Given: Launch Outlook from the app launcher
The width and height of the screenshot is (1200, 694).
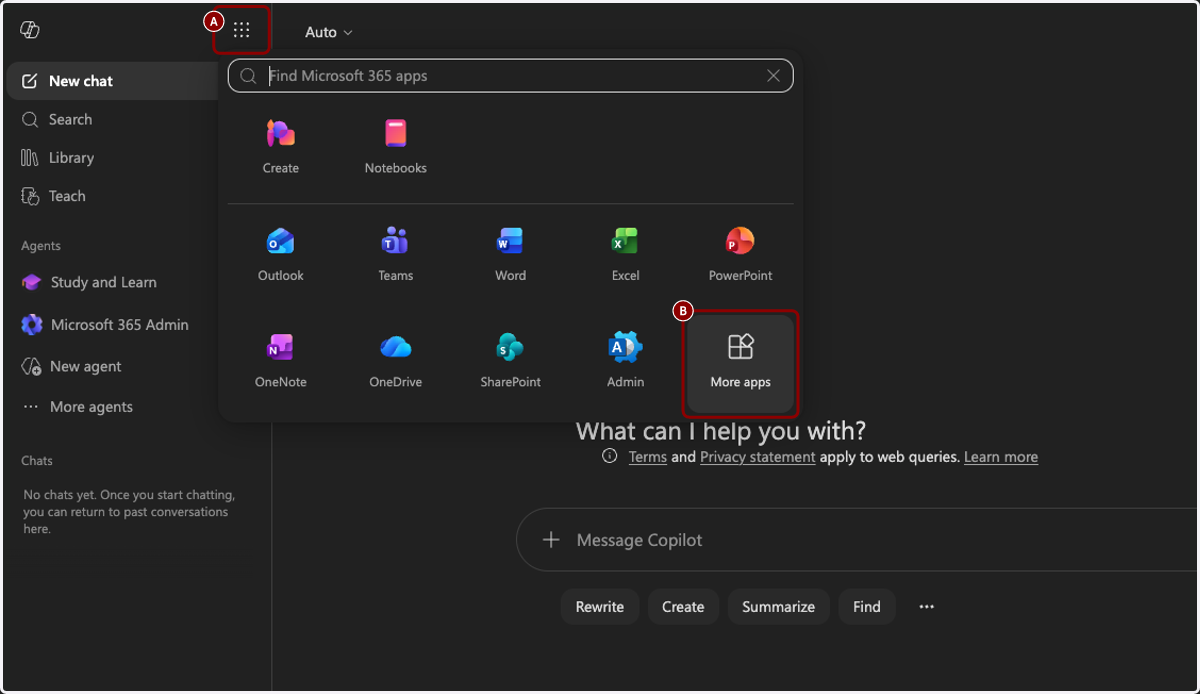Looking at the screenshot, I should tap(281, 253).
